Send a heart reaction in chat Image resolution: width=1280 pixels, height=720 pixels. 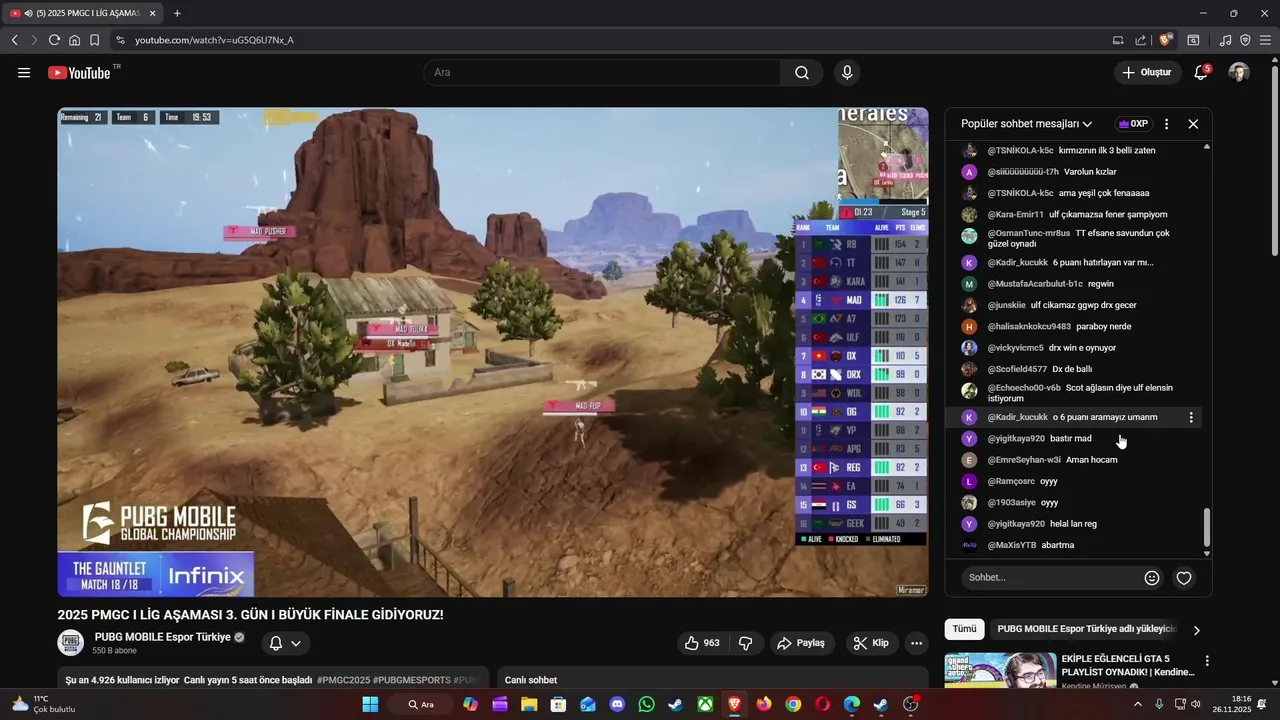coord(1184,578)
